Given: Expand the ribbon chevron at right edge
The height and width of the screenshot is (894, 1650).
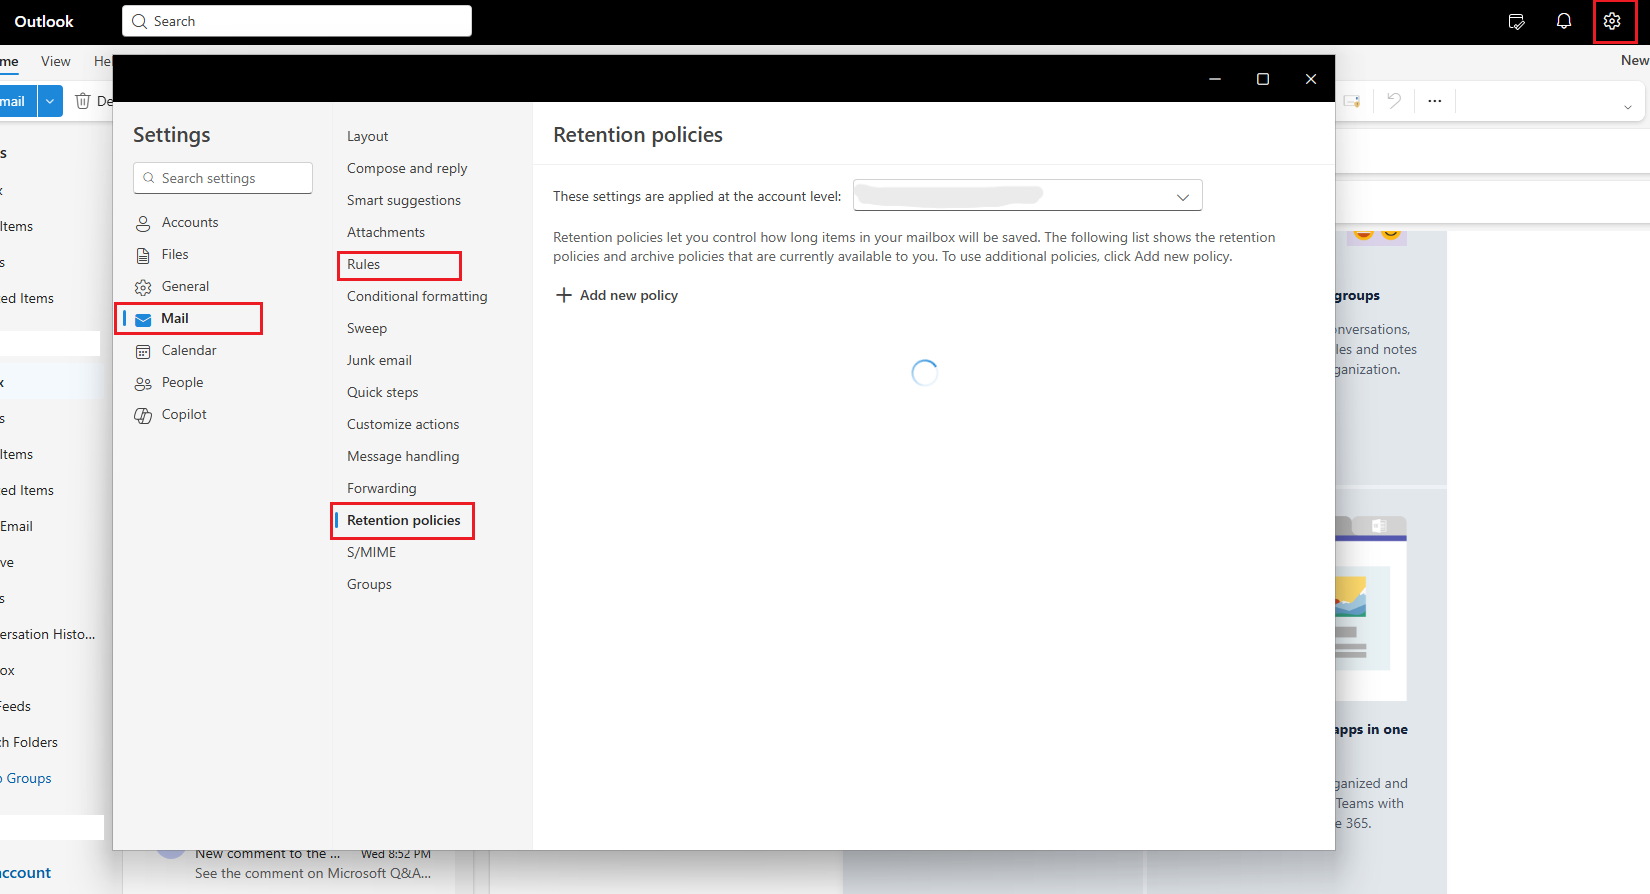Looking at the screenshot, I should click(x=1627, y=107).
